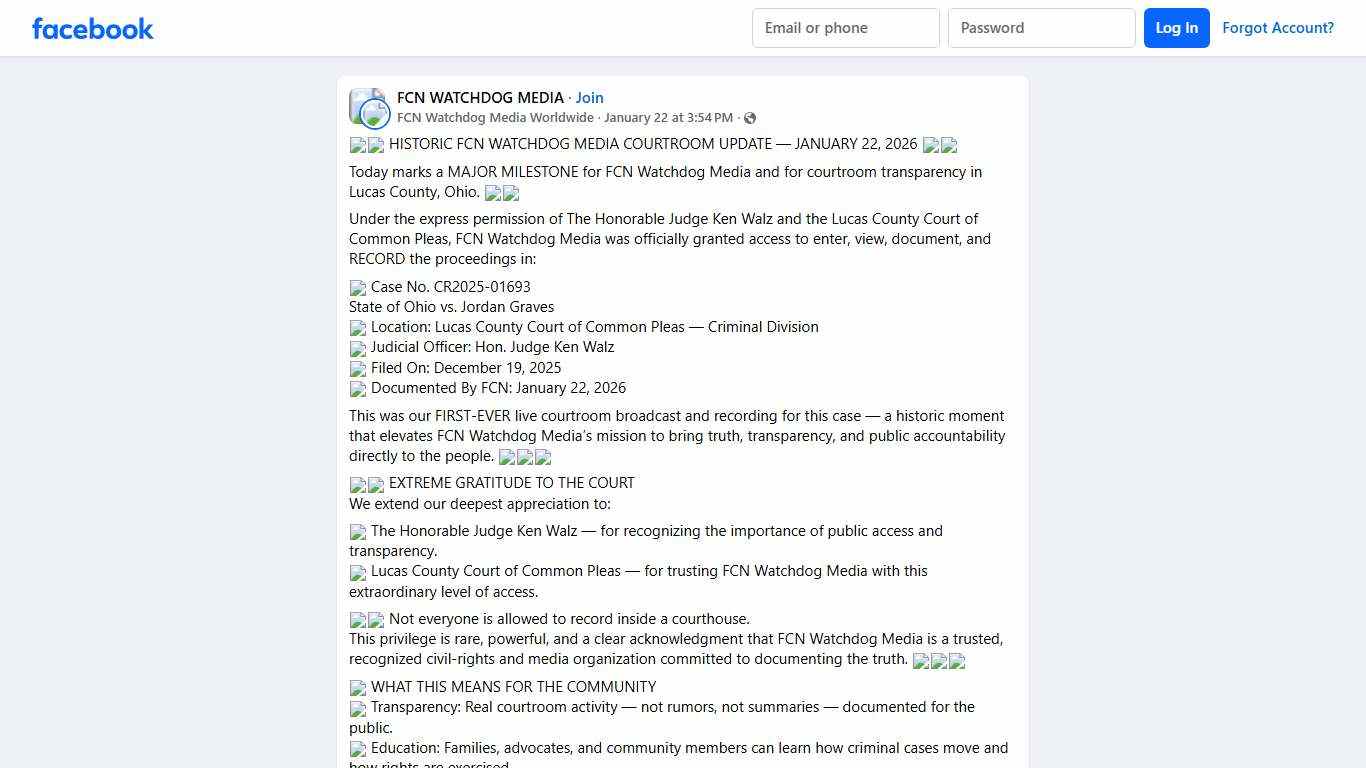Click the Email or phone input field
This screenshot has height=768, width=1366.
845,28
